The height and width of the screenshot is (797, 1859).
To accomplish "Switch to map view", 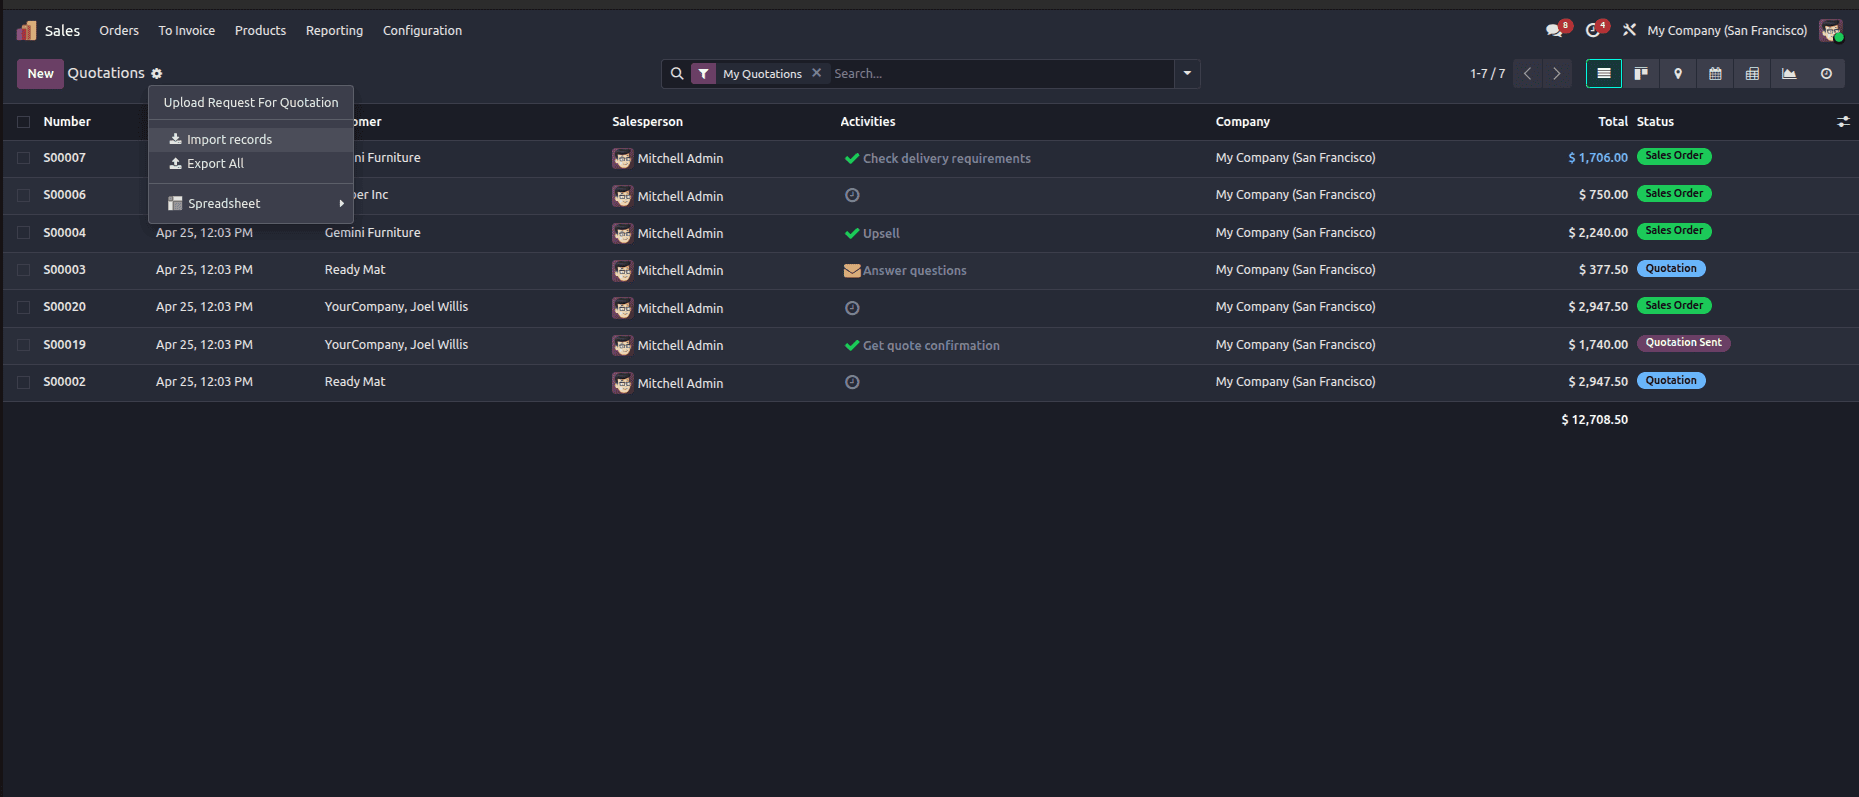I will click(1678, 74).
